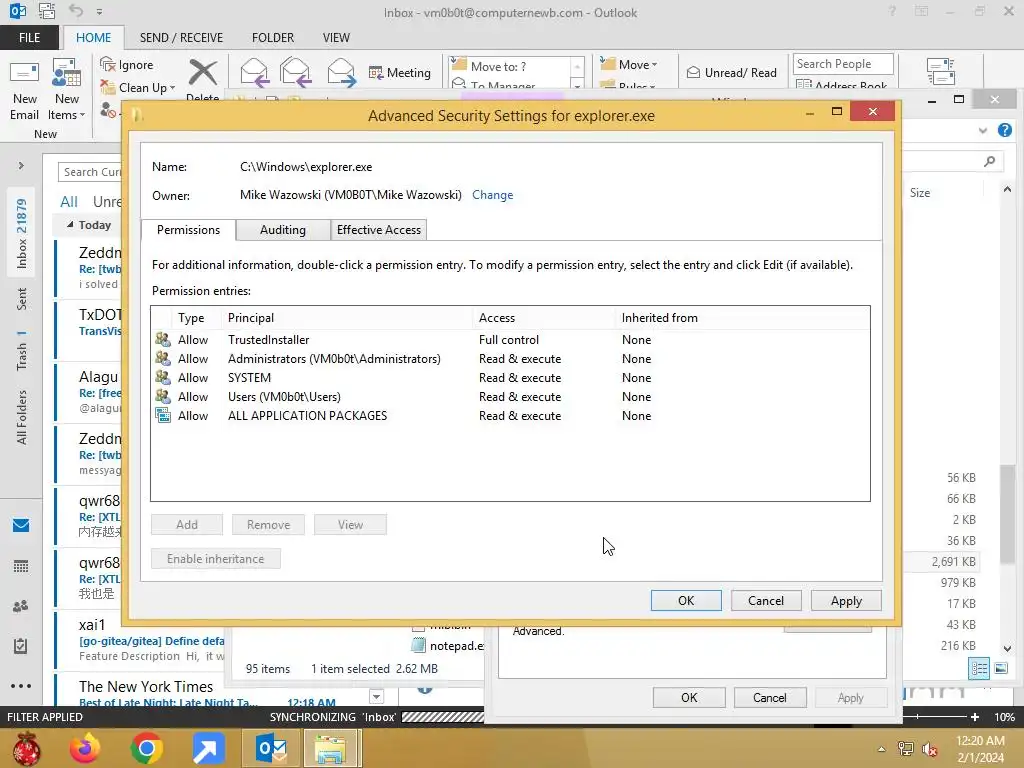
Task: Switch to Mail view icon
Action: pyautogui.click(x=21, y=525)
